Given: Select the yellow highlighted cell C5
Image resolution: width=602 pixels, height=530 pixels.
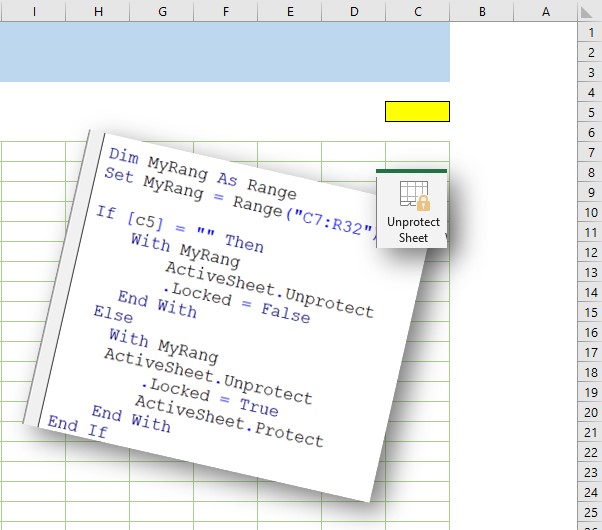Looking at the screenshot, I should (x=417, y=111).
